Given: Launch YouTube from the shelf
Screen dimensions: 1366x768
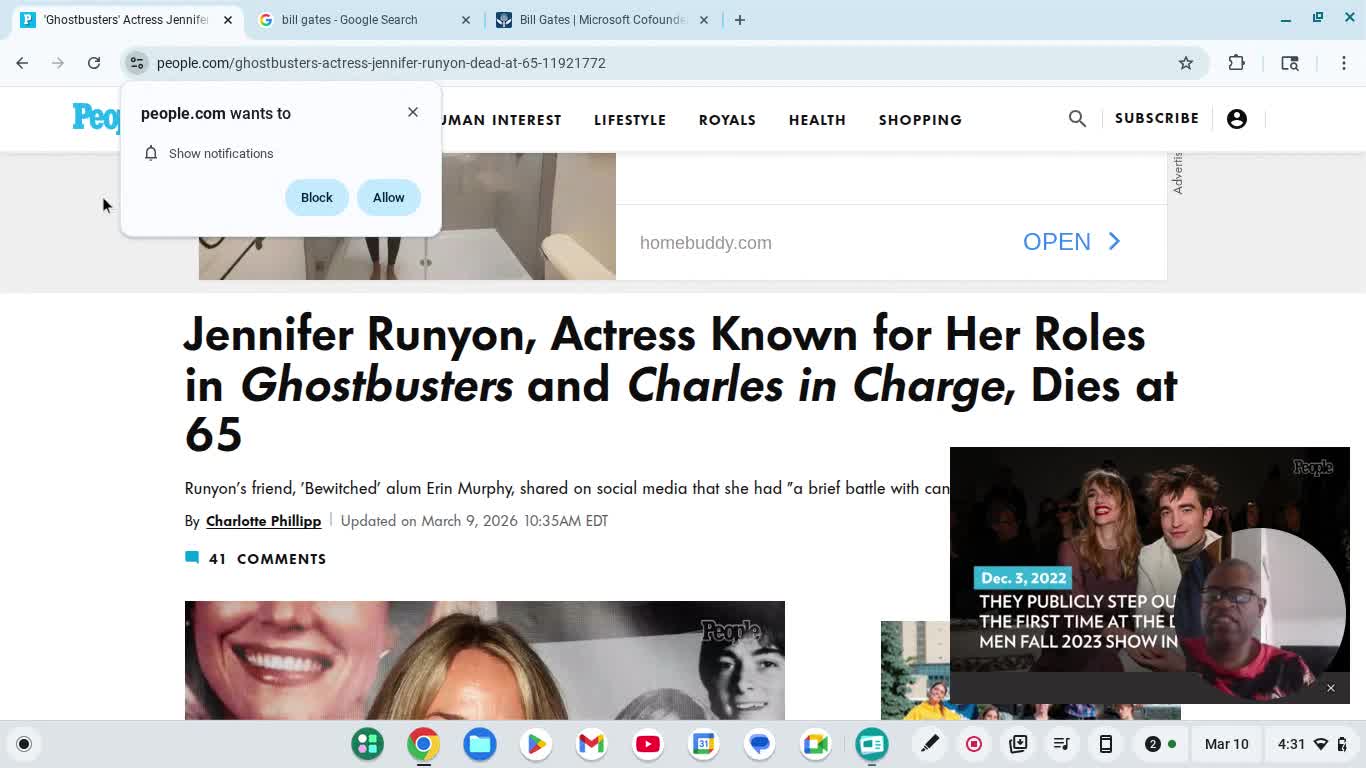Looking at the screenshot, I should click(647, 744).
